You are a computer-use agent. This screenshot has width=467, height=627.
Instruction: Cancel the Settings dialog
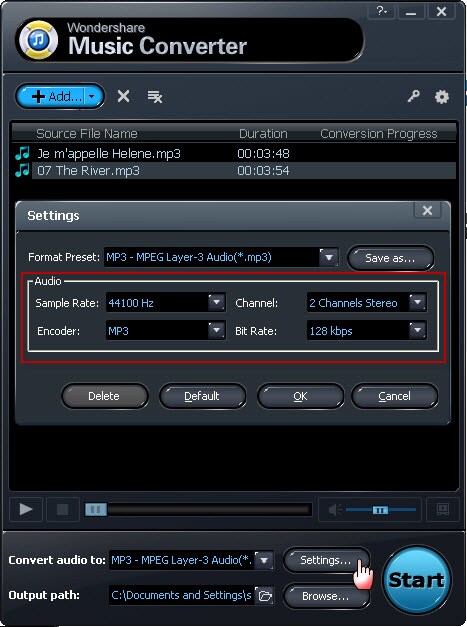[394, 396]
